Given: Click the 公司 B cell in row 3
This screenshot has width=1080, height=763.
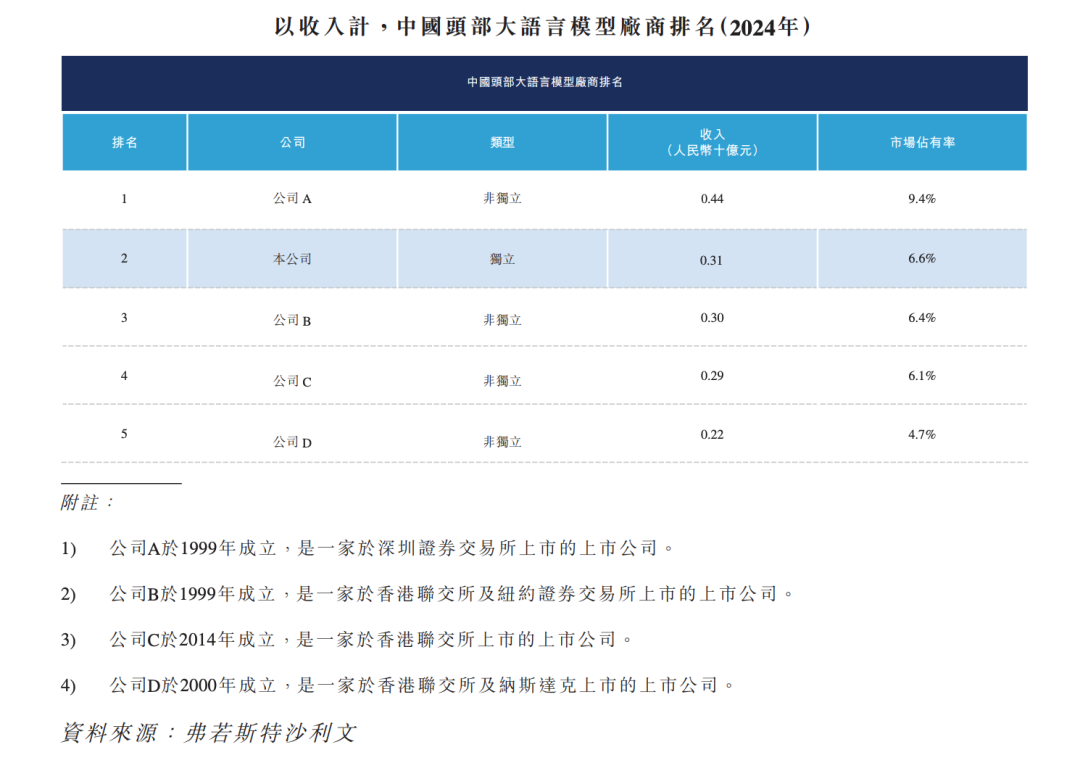Looking at the screenshot, I should point(292,320).
